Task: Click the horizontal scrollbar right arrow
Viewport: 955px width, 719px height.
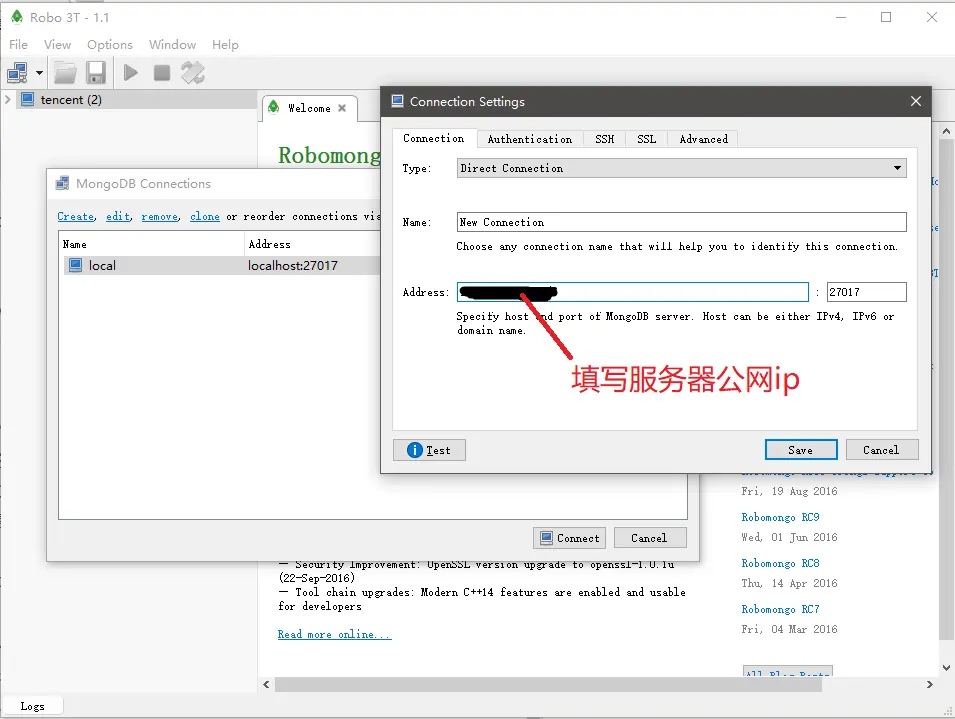Action: tap(929, 684)
